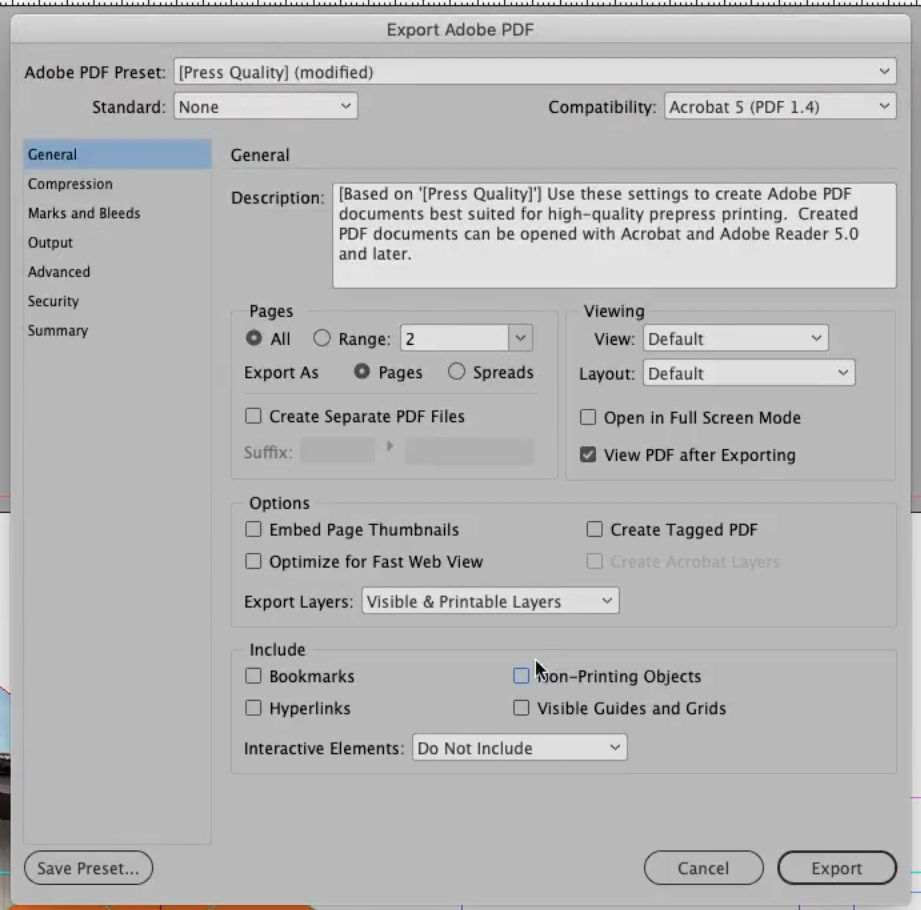Choose Export As Pages radio

(x=362, y=371)
